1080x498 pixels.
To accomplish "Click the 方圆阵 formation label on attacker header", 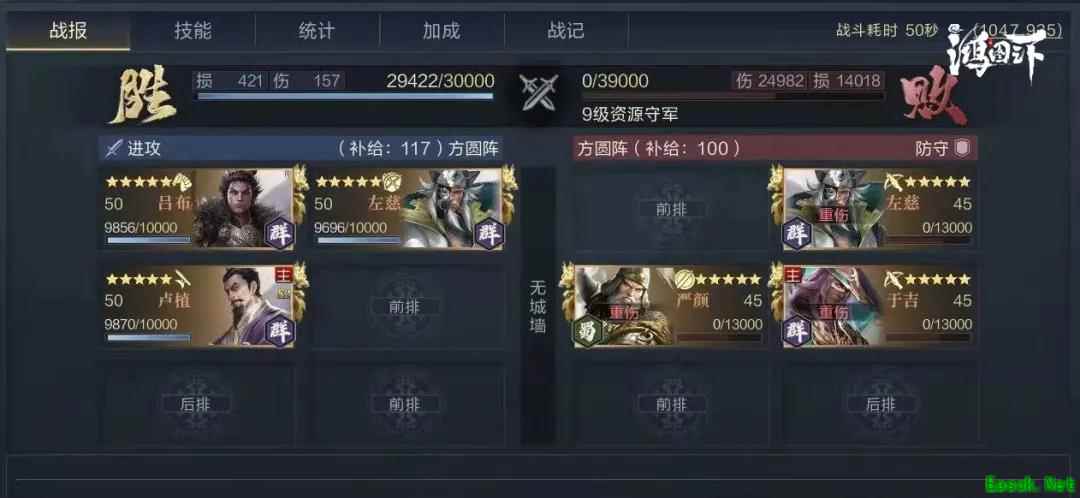I will click(x=474, y=148).
